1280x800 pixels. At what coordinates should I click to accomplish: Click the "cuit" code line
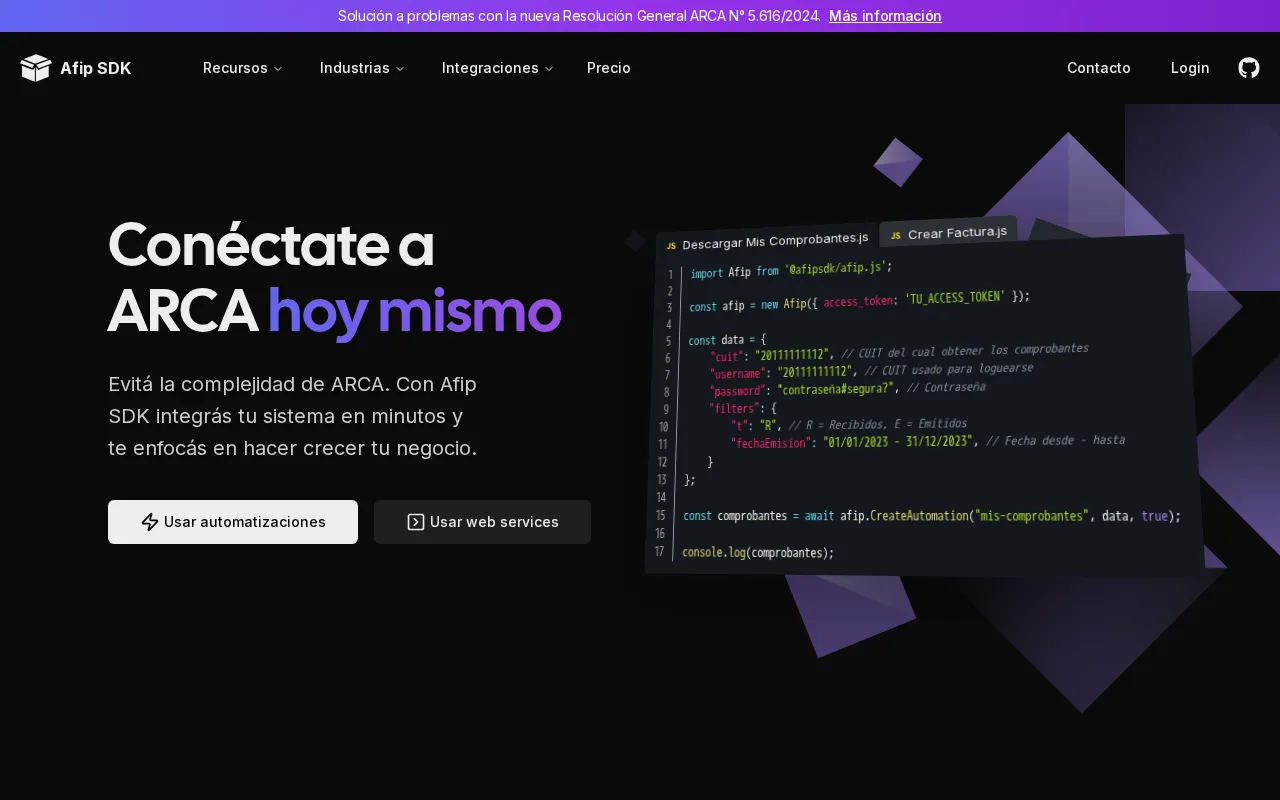pos(899,352)
